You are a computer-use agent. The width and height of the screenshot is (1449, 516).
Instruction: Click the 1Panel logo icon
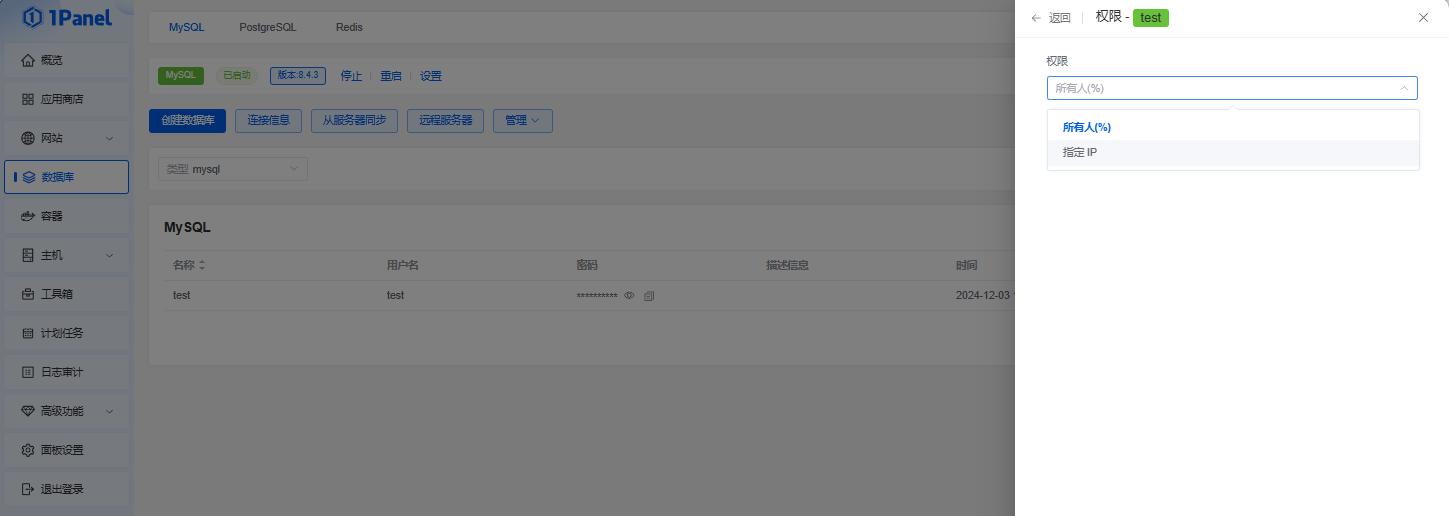point(32,17)
